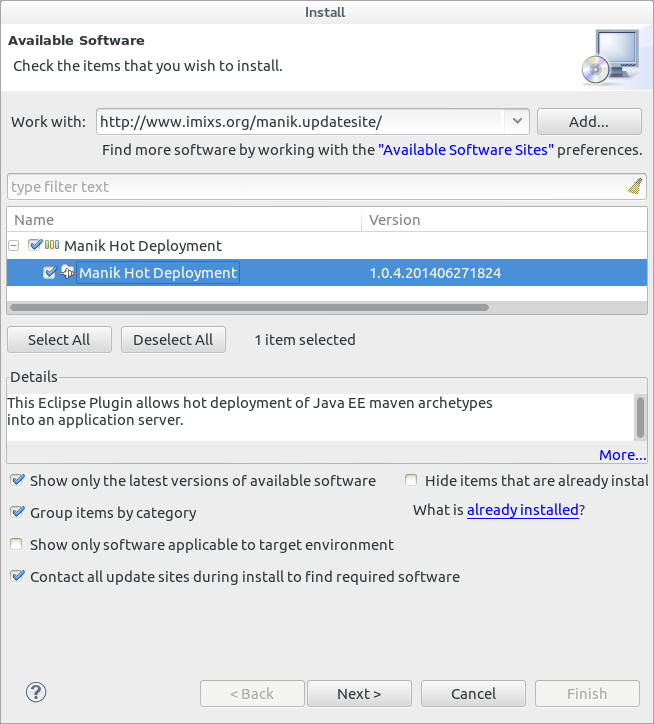This screenshot has width=654, height=724.
Task: Click the install wizard computer disc image
Action: [611, 57]
